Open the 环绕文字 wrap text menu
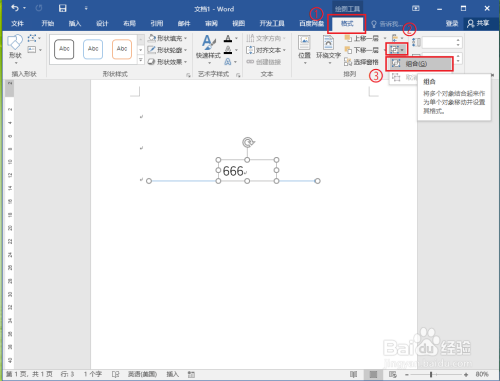Screen dimensions: 500x381 (x=328, y=49)
